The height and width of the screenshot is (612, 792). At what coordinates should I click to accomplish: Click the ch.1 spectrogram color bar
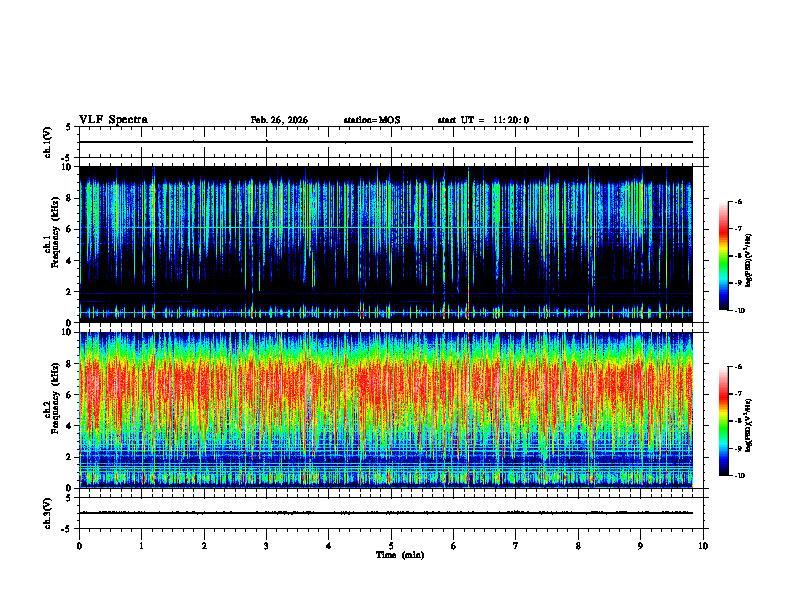724,256
